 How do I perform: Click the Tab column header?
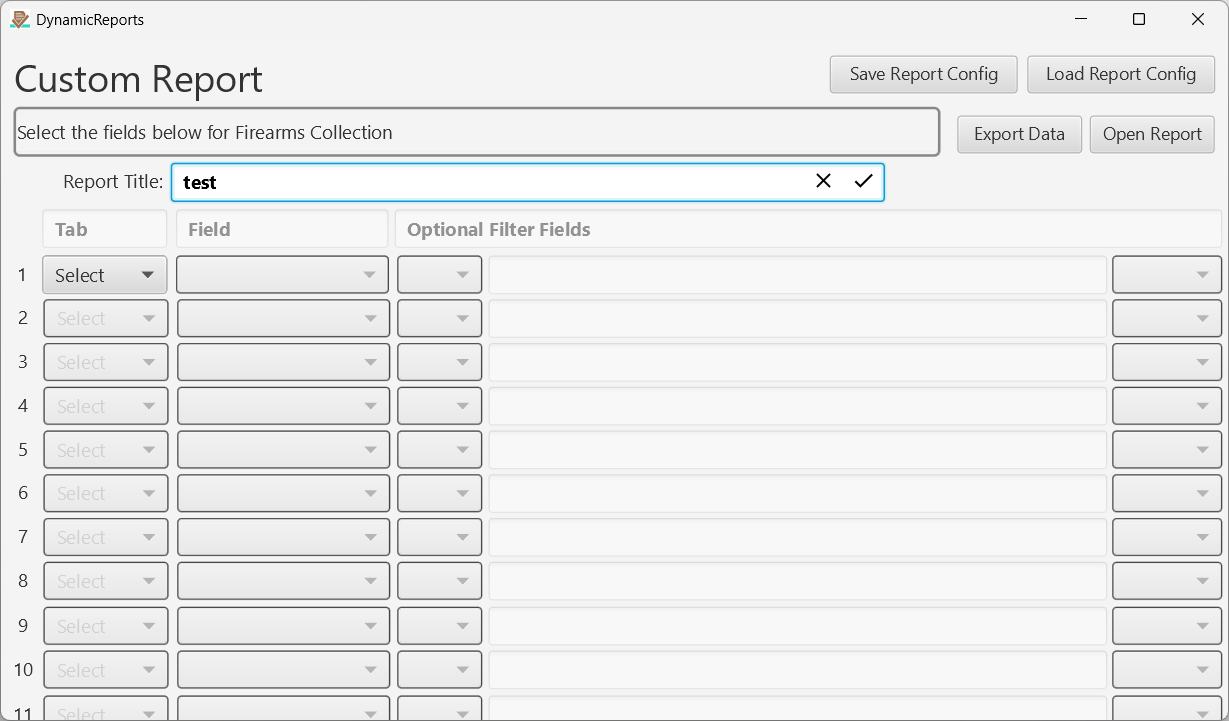click(x=105, y=229)
